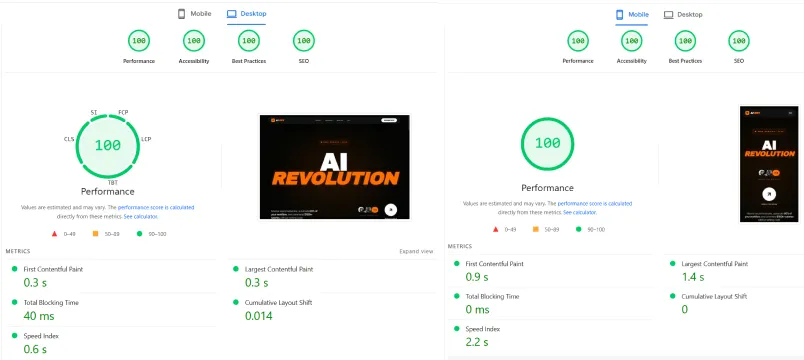Image resolution: width=804 pixels, height=360 pixels.
Task: Switch to Desktop tab in right report
Action: coord(683,15)
